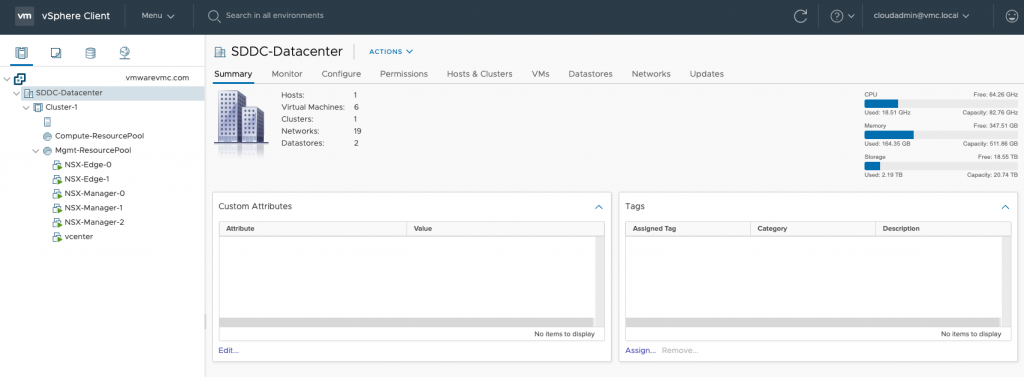1024x377 pixels.
Task: Collapse the Cluster-1 tree node
Action: [26, 107]
